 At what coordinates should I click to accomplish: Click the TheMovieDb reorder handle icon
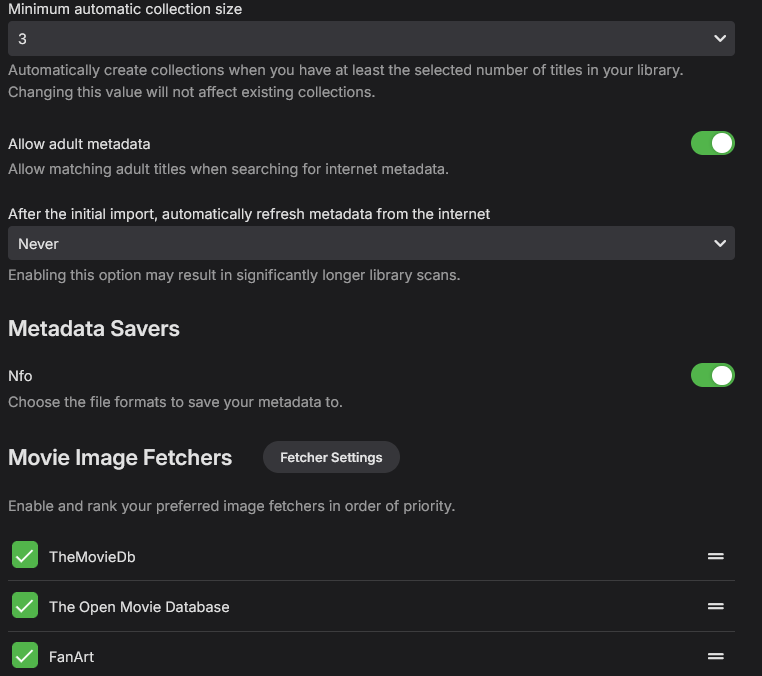pyautogui.click(x=715, y=556)
